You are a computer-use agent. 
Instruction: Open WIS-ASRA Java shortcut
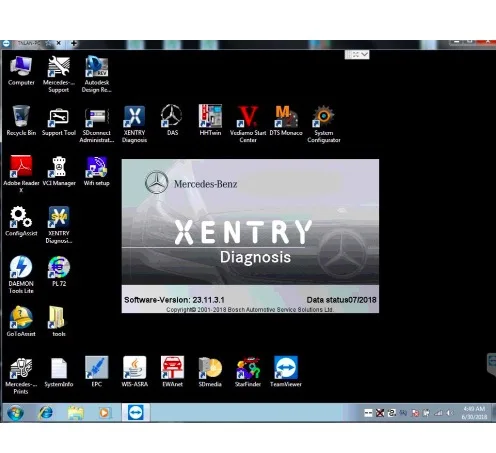134,371
